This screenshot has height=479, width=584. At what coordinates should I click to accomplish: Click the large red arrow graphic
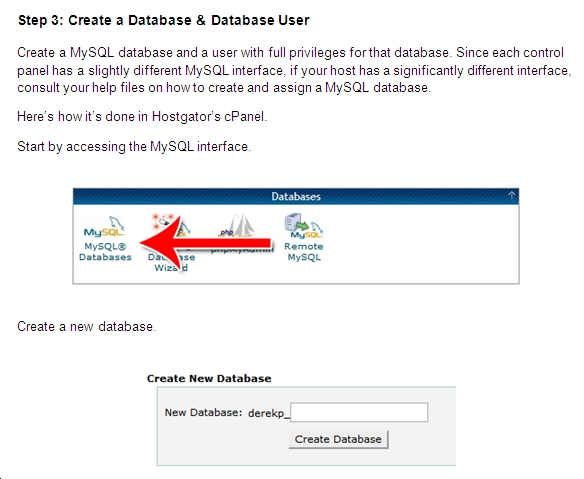click(206, 243)
